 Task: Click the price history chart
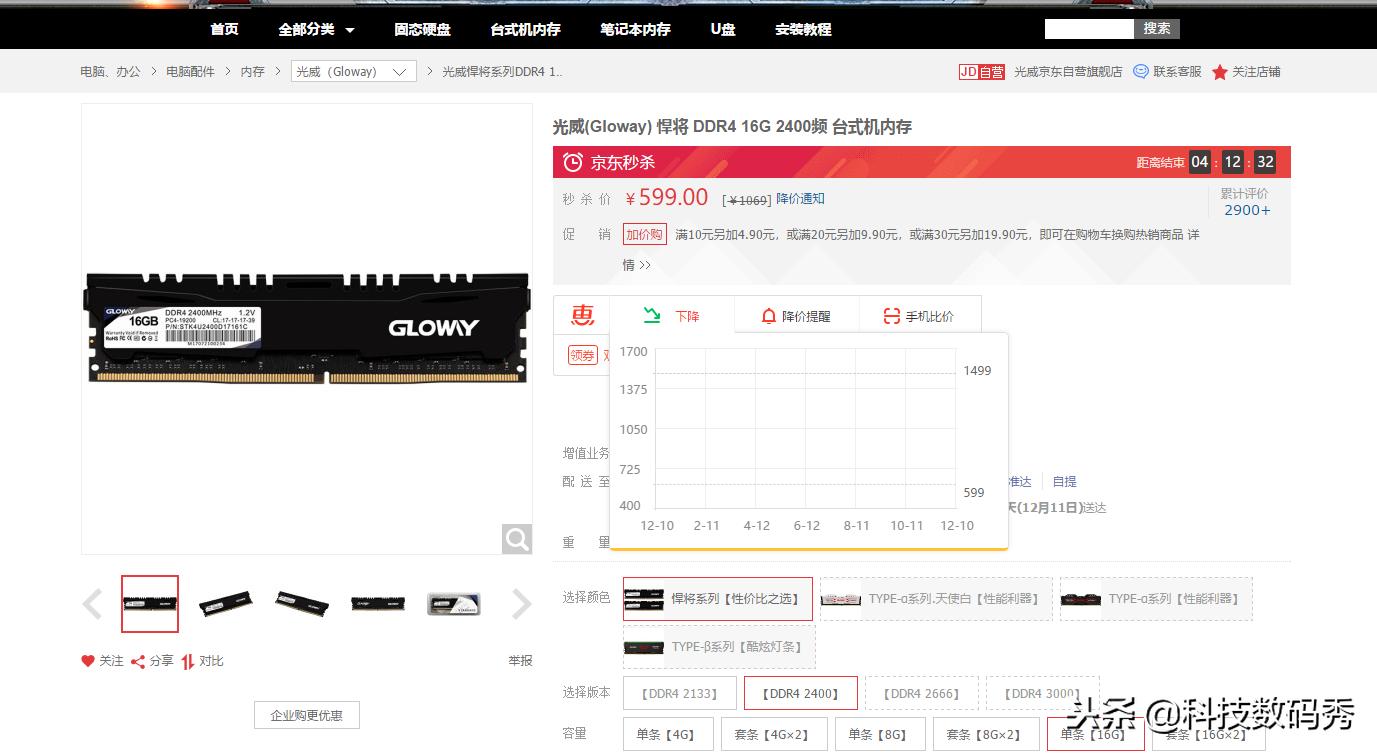coord(808,441)
